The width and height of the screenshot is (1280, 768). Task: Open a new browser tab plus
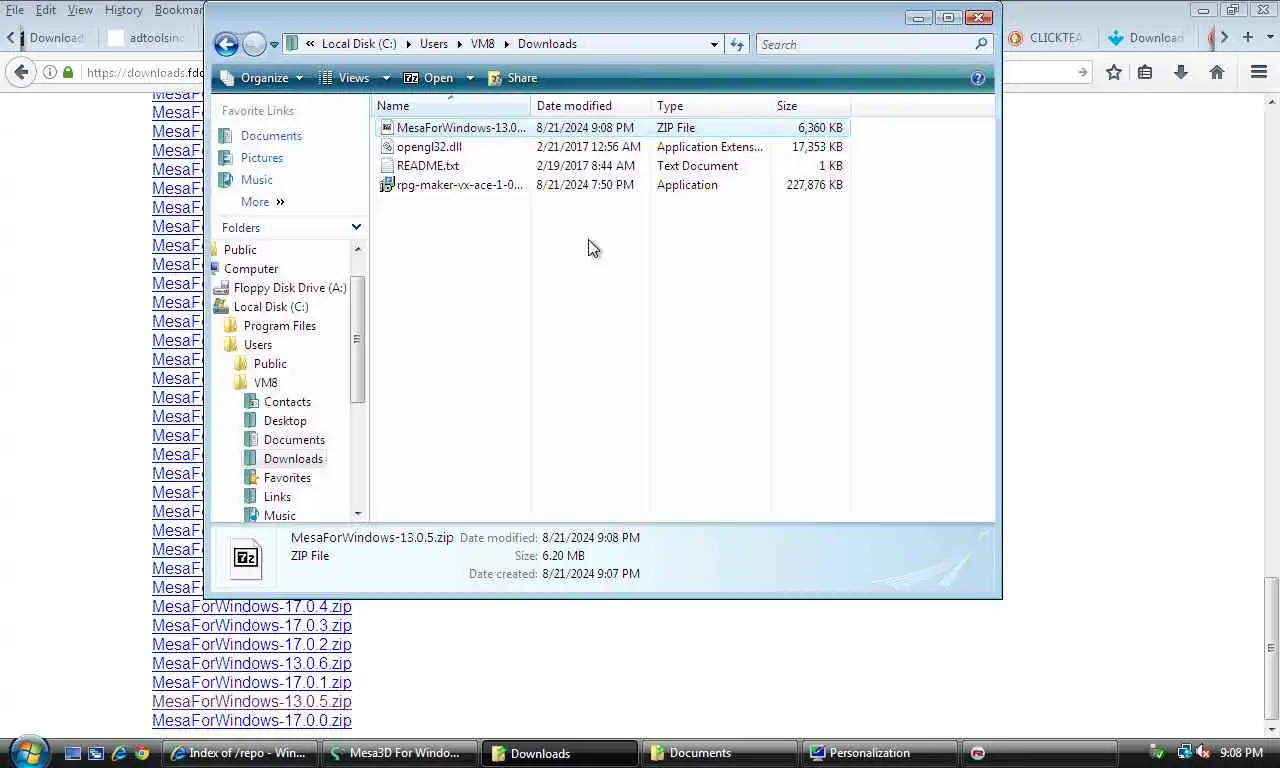point(1247,37)
